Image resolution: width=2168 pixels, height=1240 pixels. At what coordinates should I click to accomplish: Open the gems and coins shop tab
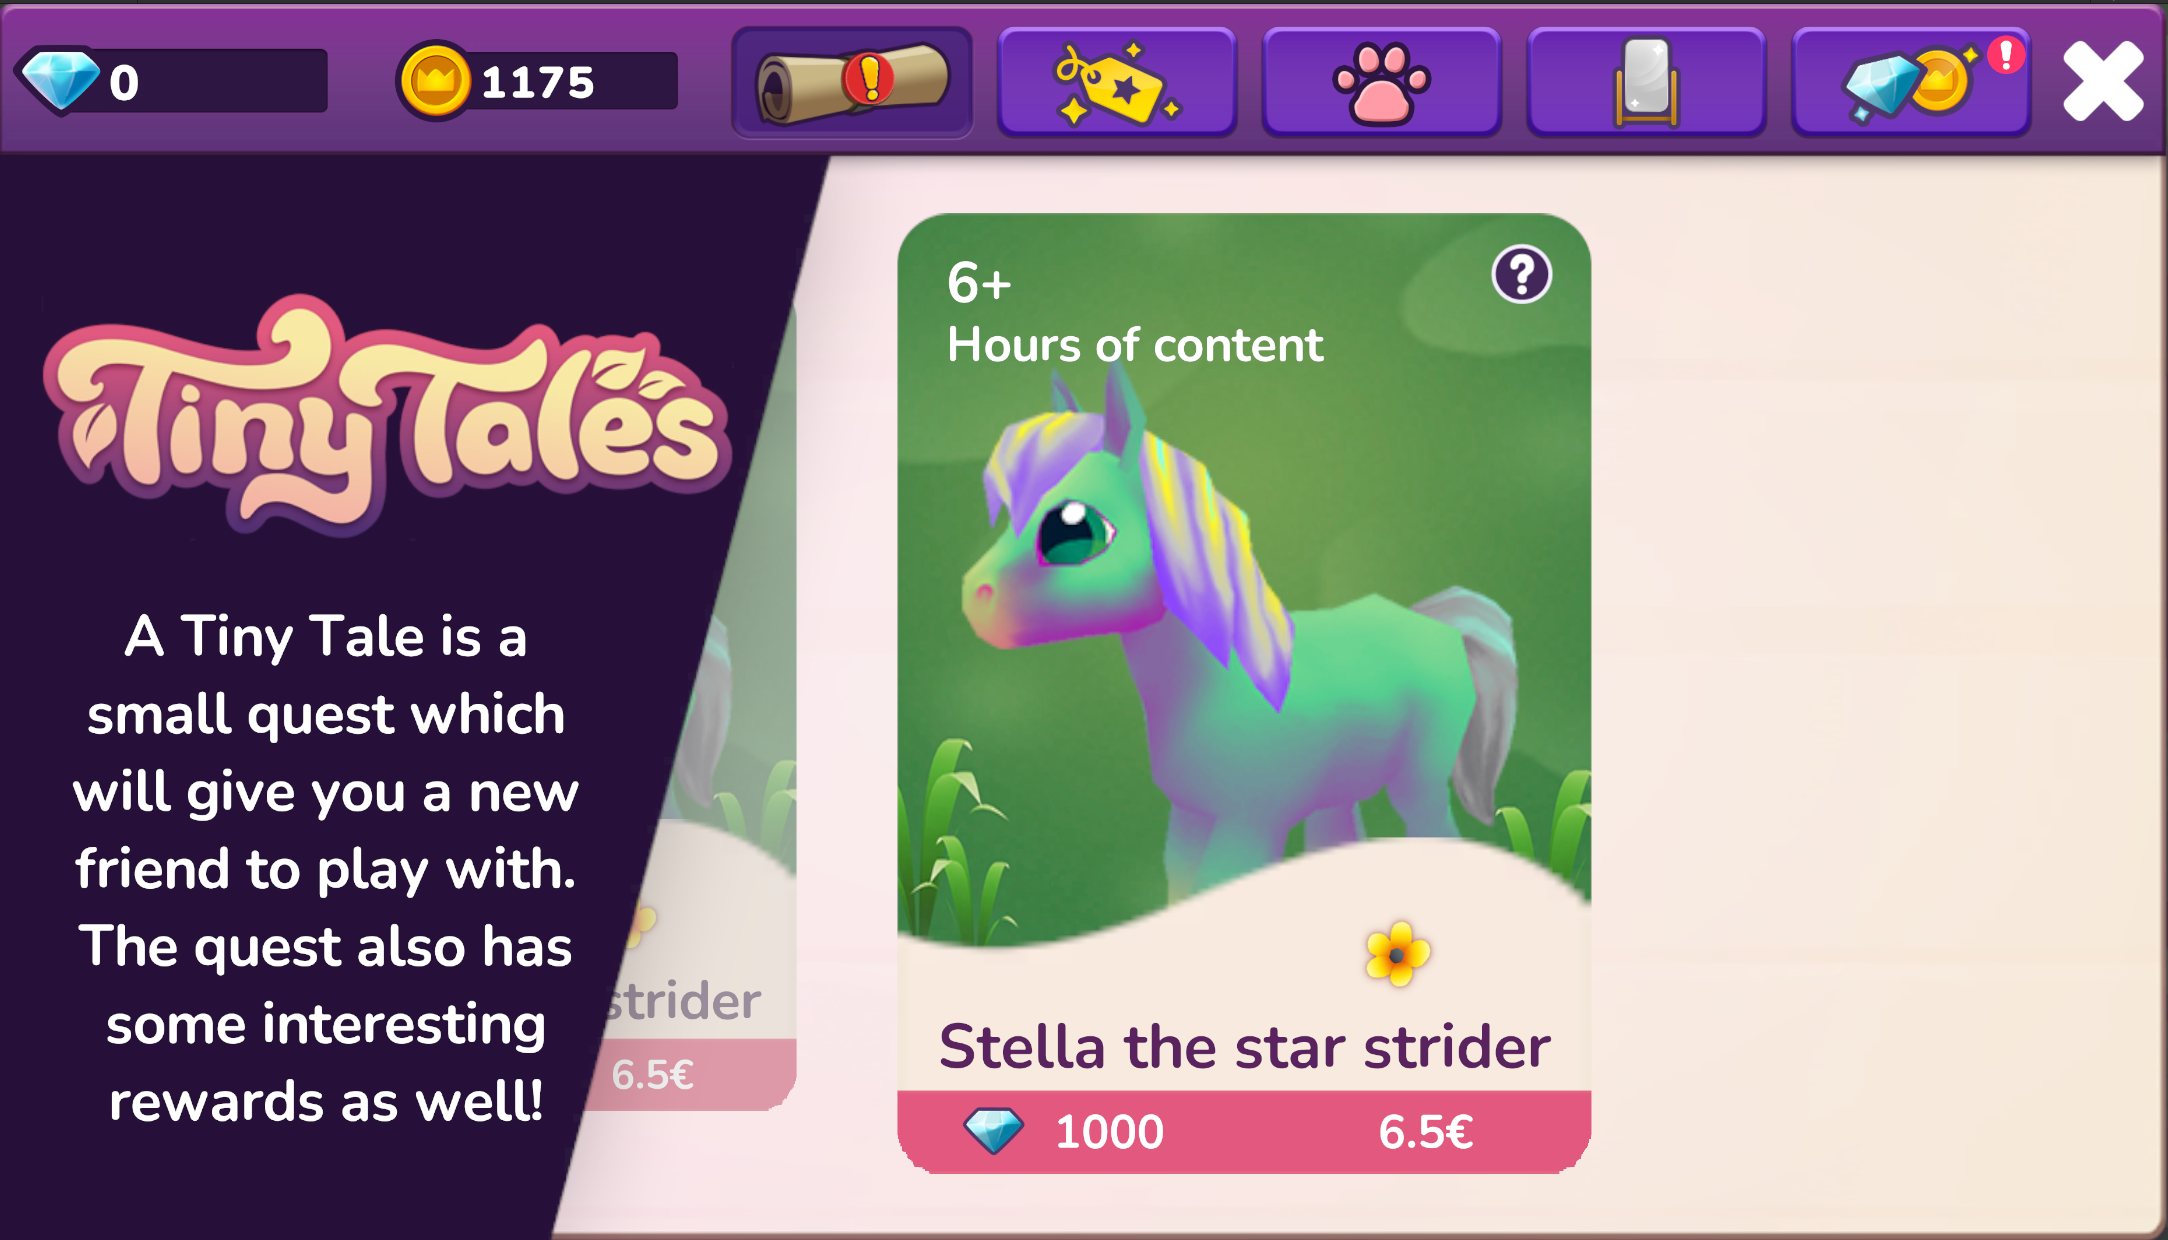click(x=1911, y=83)
